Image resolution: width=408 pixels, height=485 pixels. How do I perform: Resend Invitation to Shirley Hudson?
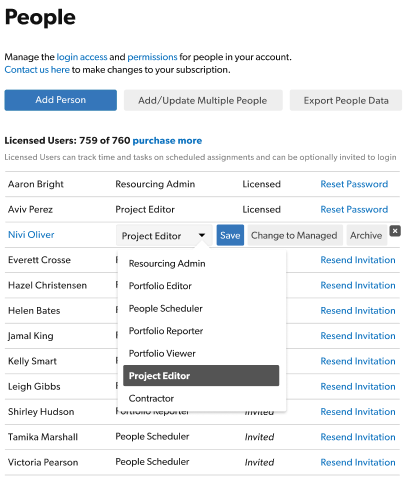tap(358, 412)
